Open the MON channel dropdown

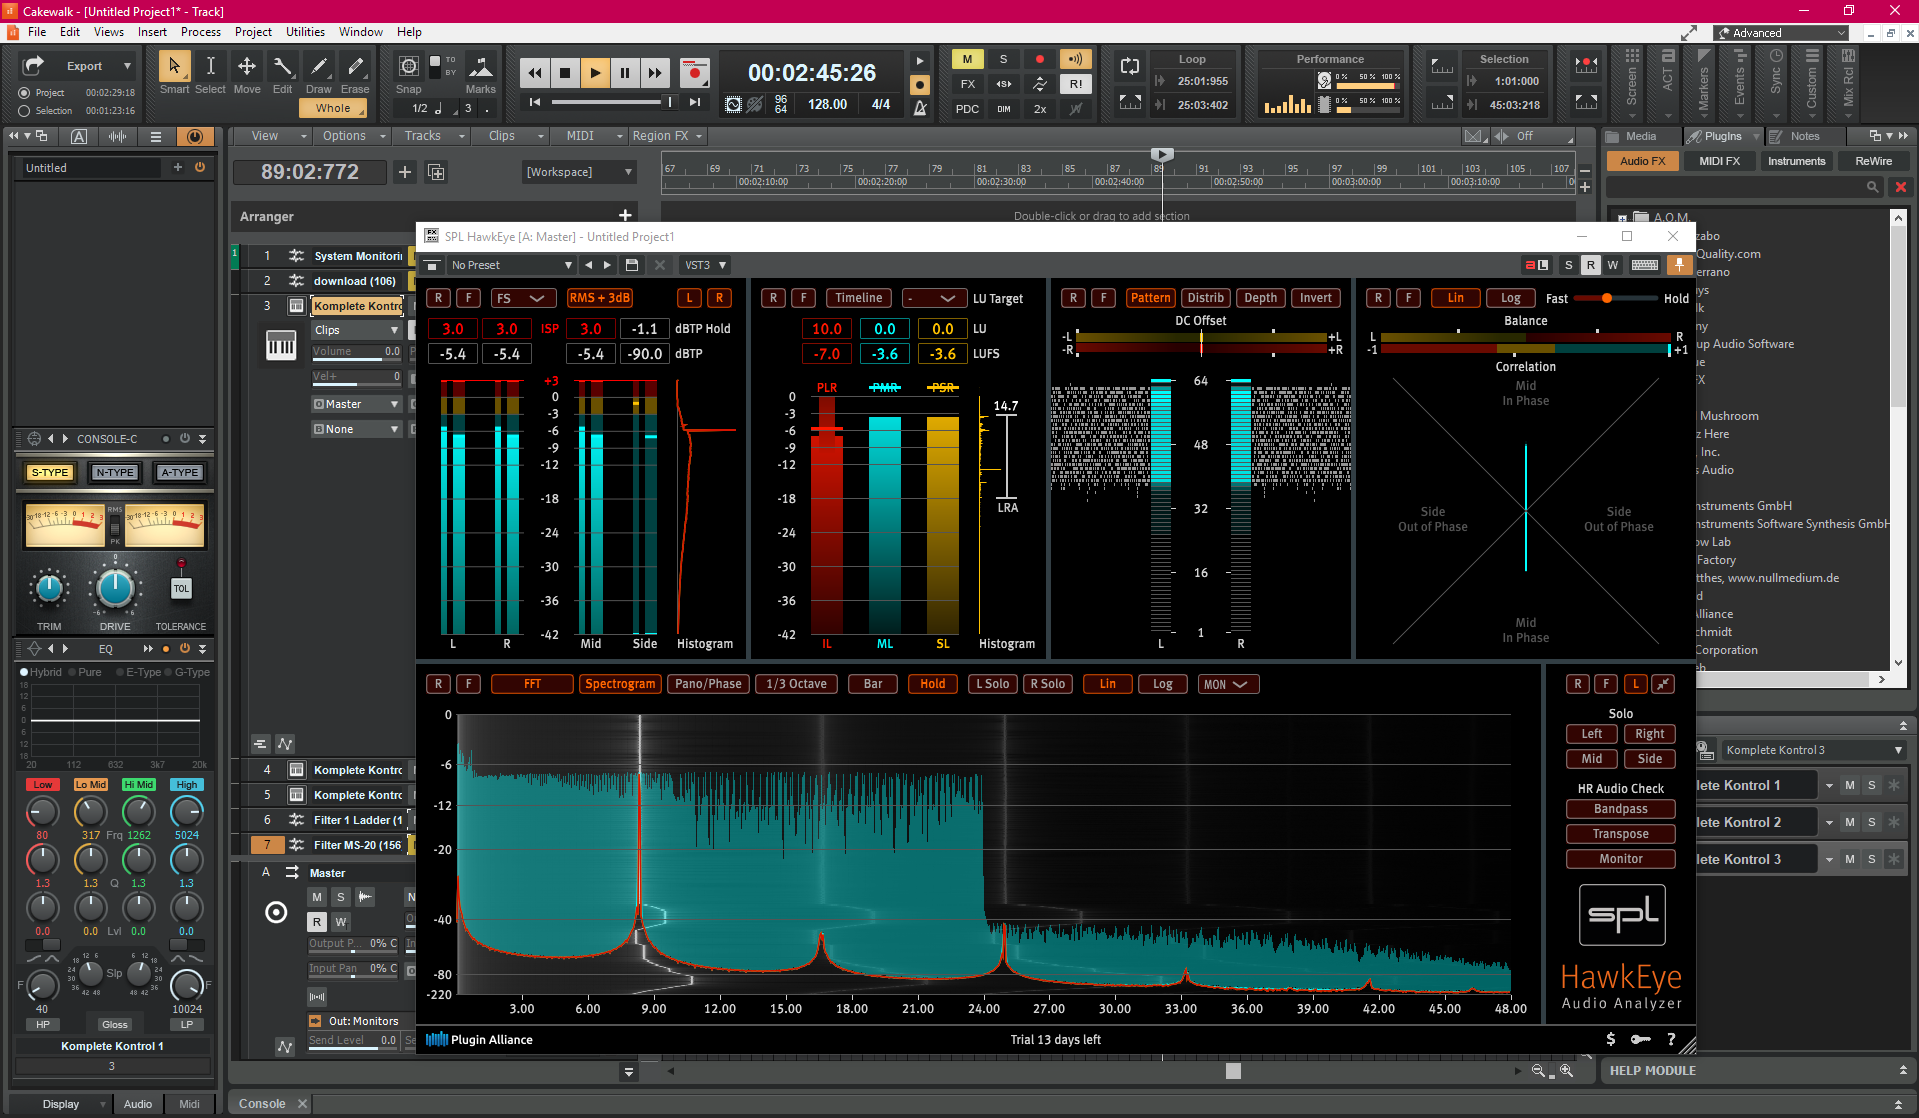(x=1226, y=684)
